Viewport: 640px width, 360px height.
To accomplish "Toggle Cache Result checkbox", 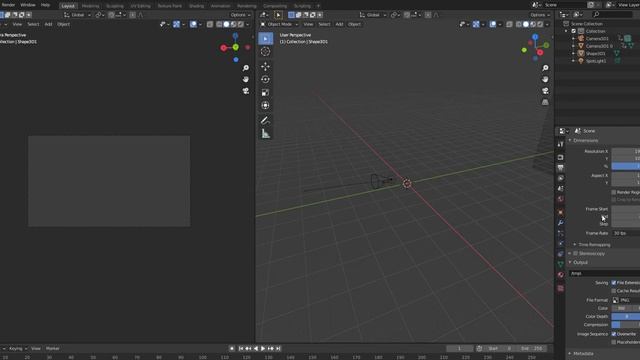I will (614, 291).
